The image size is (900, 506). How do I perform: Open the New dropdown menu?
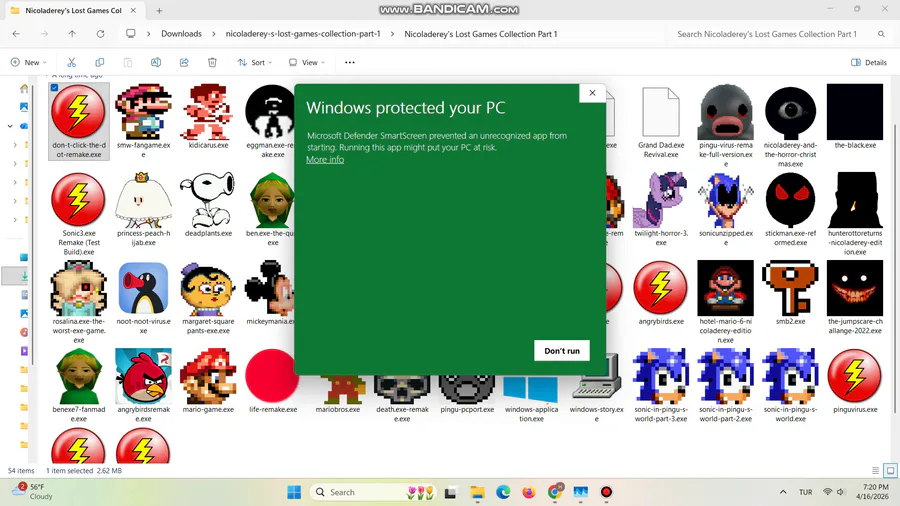click(x=28, y=63)
